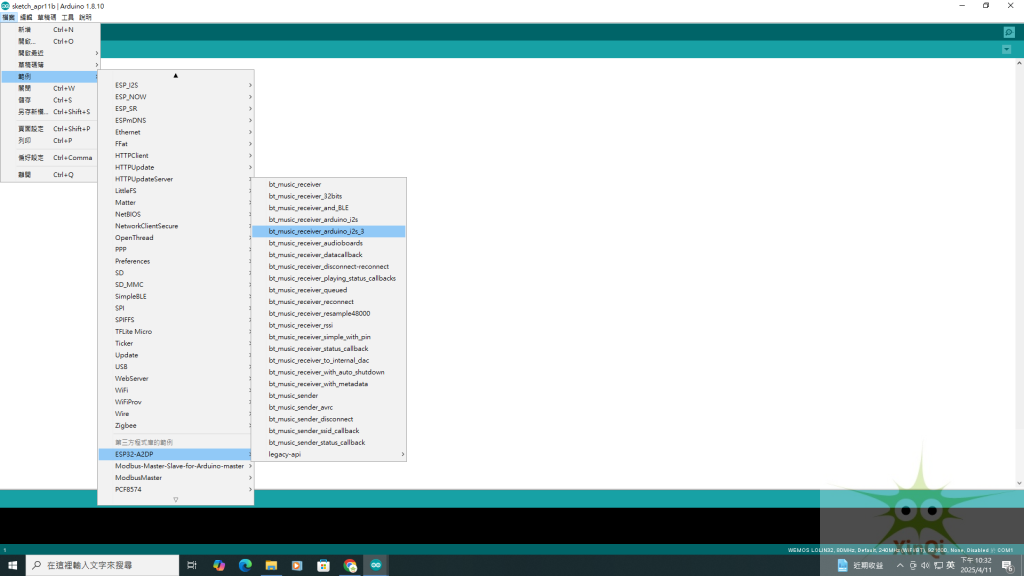Select the Zigbee examples entry
The width and height of the screenshot is (1024, 576).
pos(176,425)
